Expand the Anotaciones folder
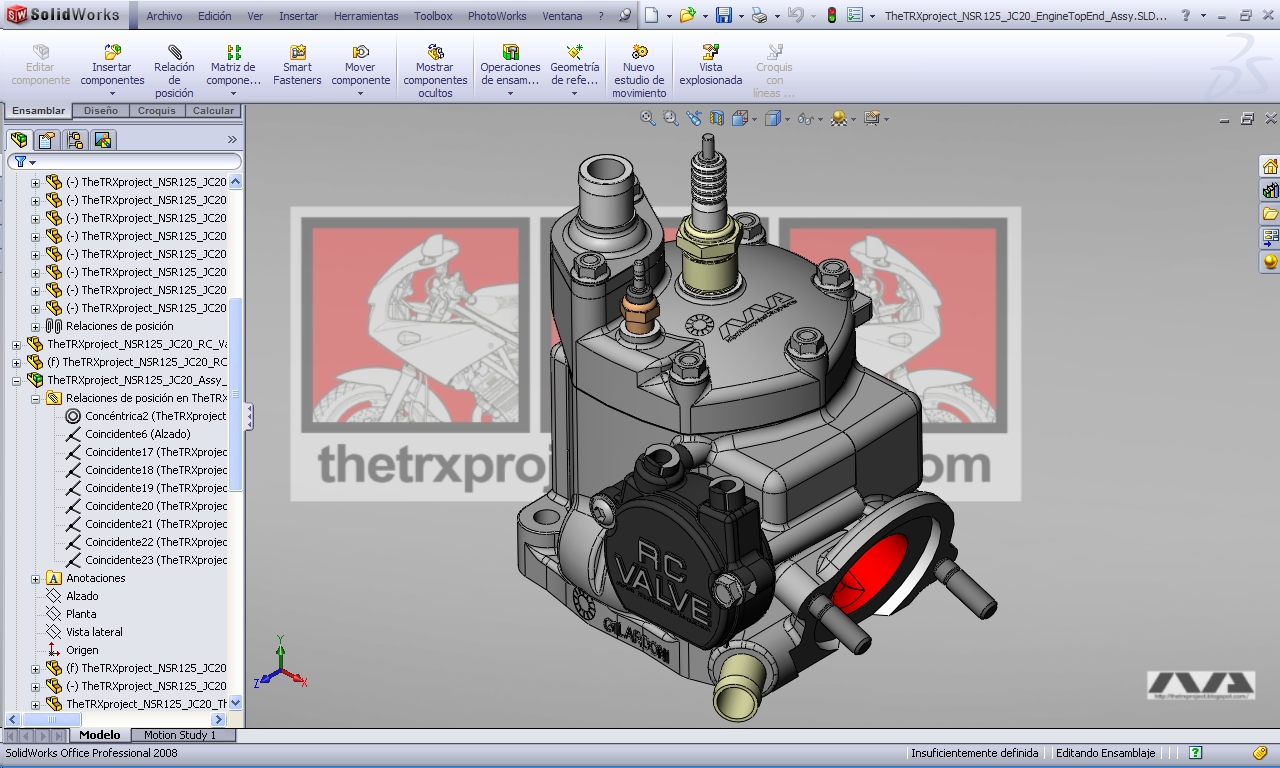This screenshot has height=768, width=1280. coord(35,579)
